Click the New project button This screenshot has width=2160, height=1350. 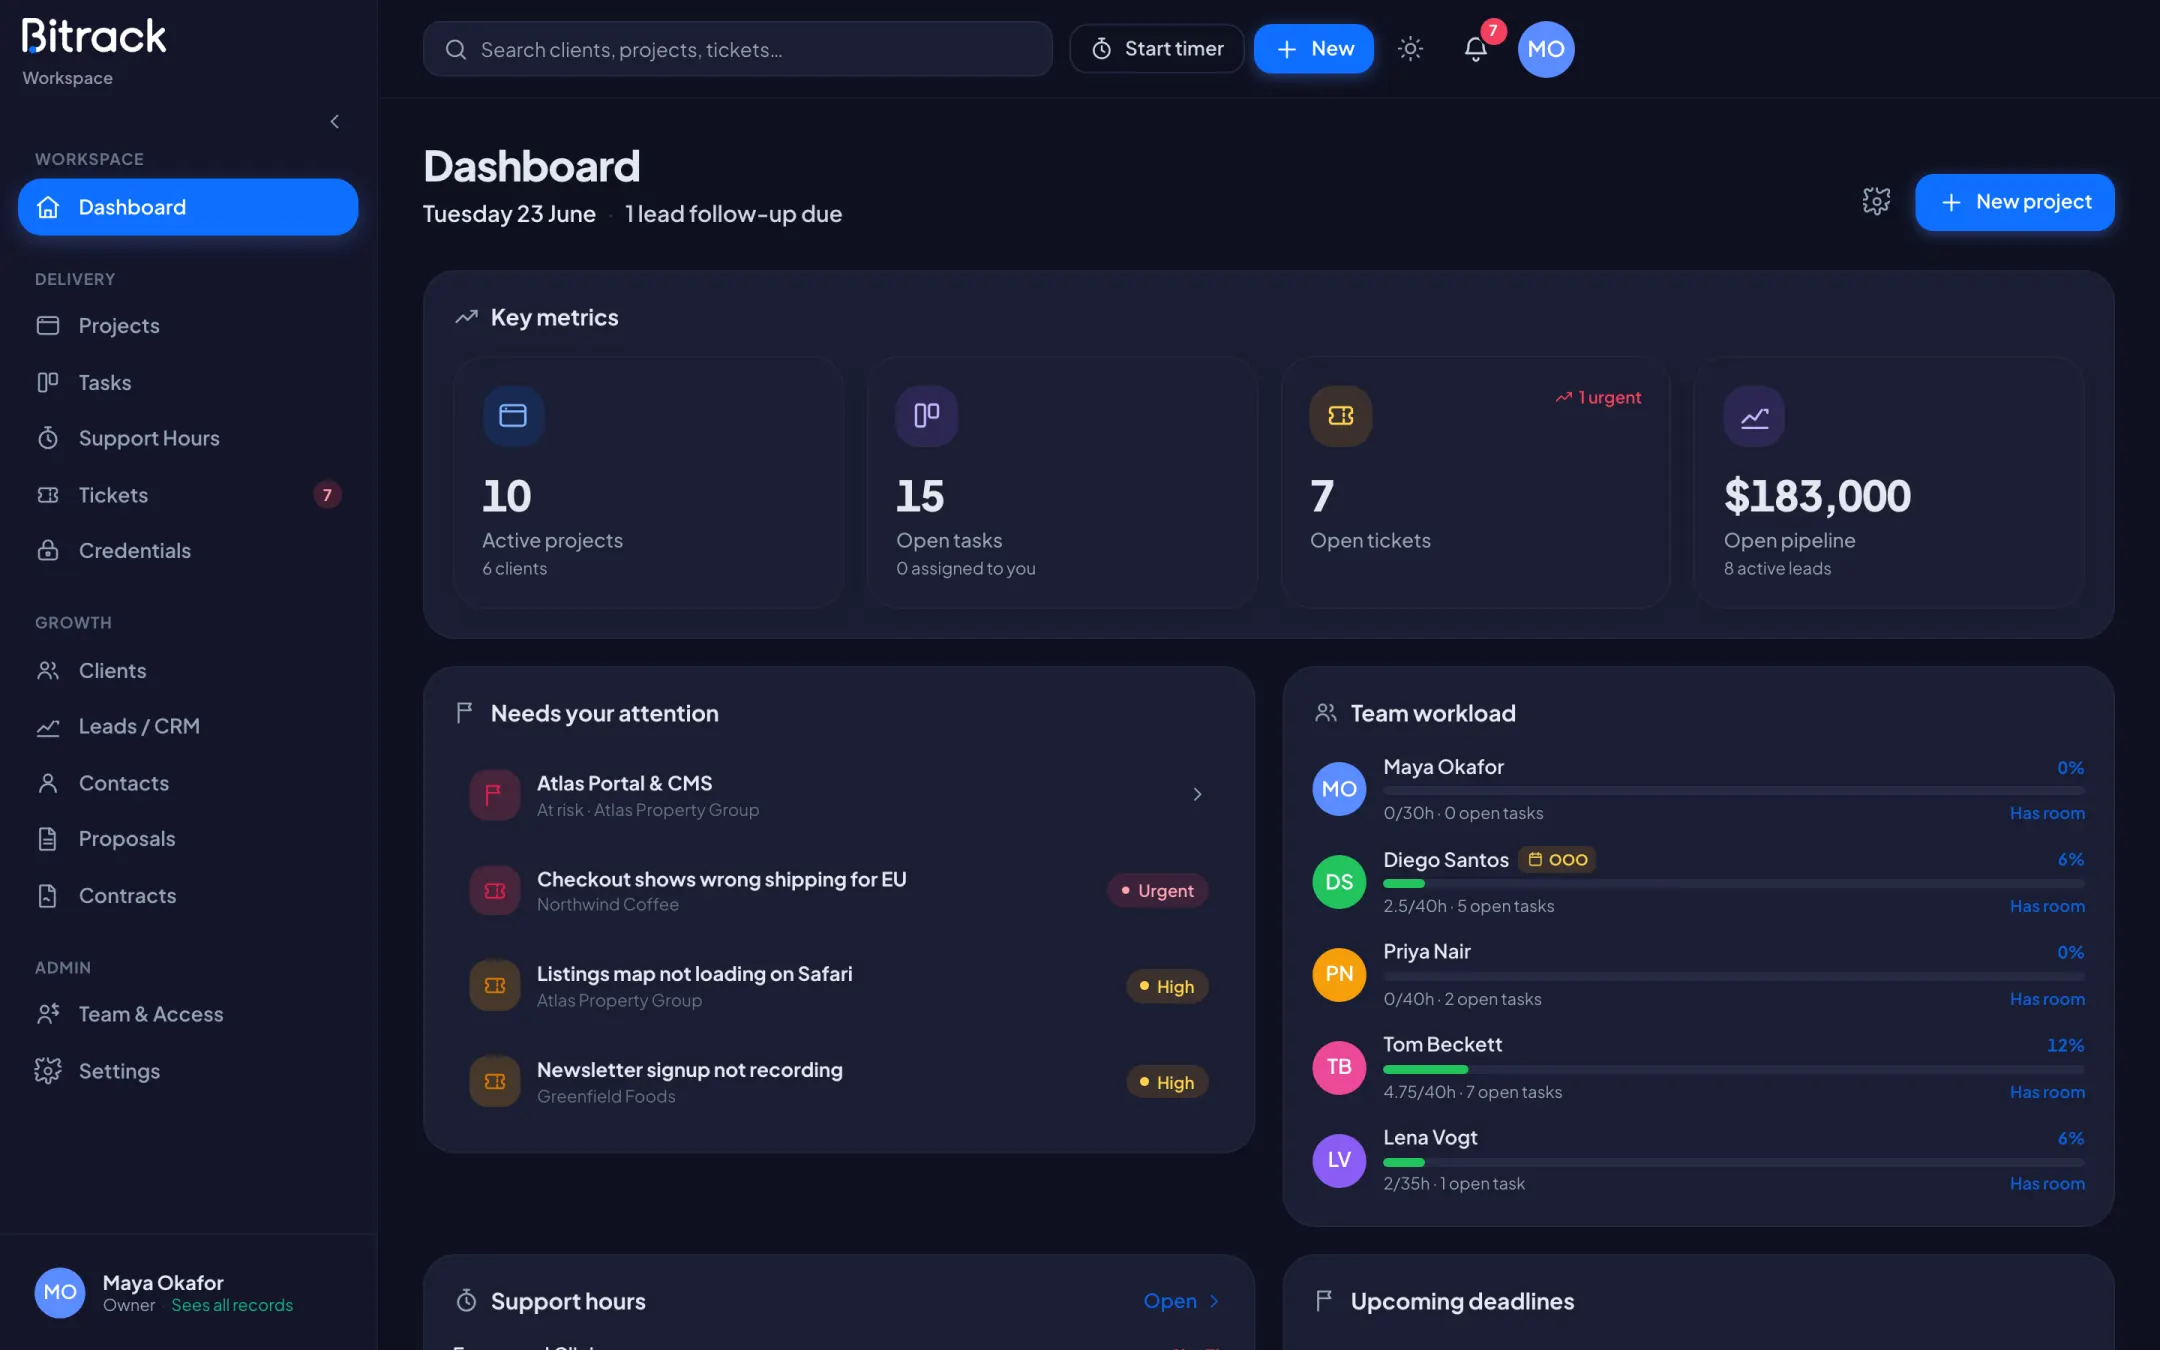tap(2014, 202)
